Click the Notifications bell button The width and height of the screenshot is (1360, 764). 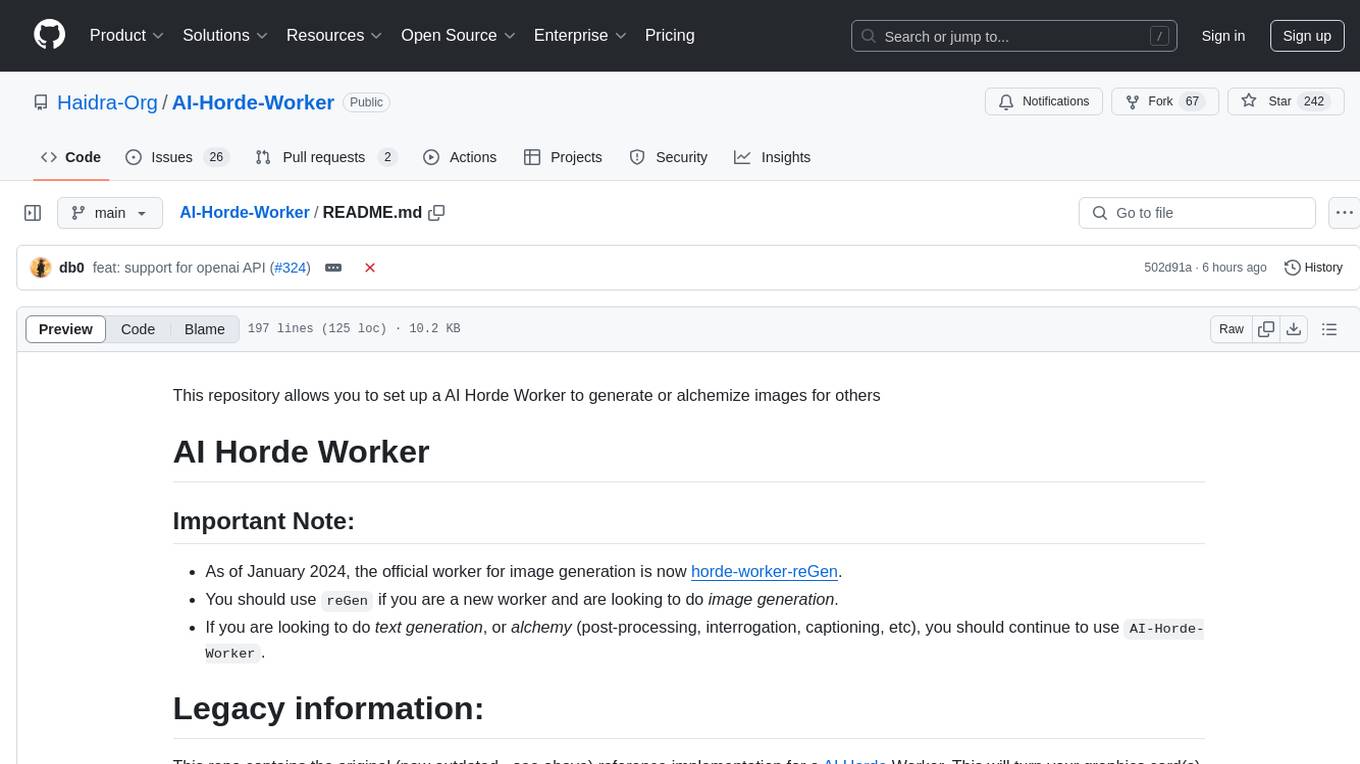(1044, 102)
